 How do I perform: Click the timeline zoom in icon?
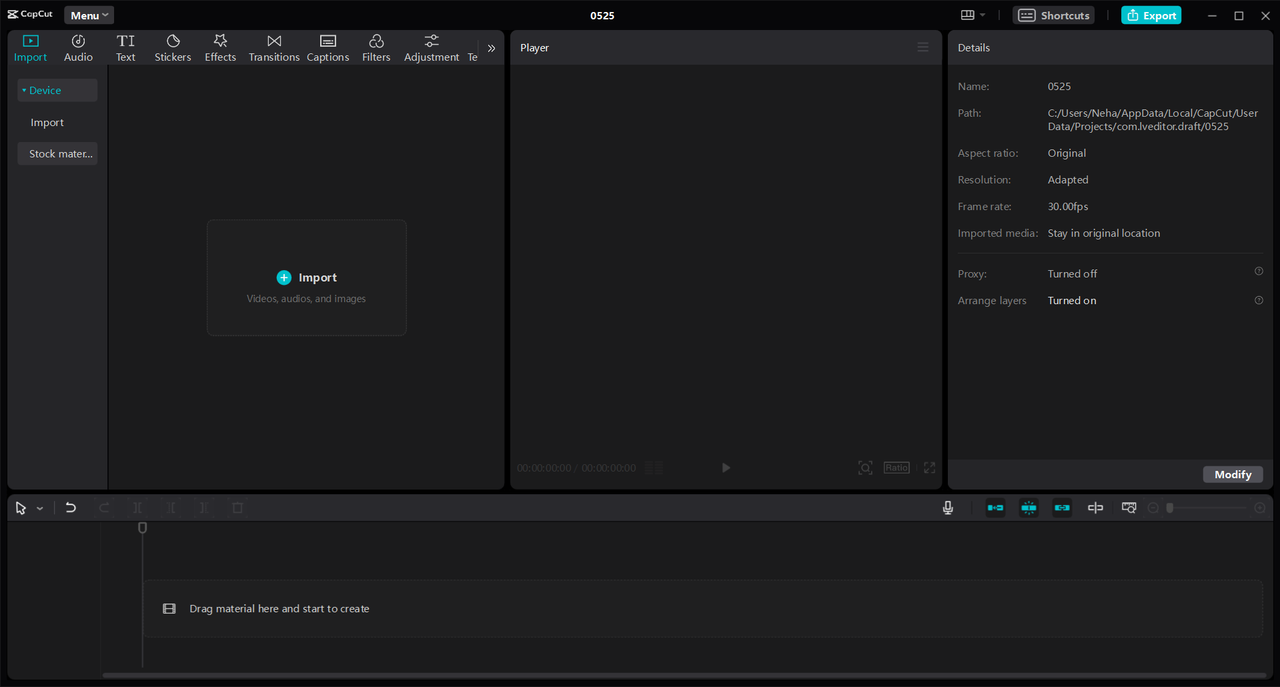click(x=1260, y=508)
